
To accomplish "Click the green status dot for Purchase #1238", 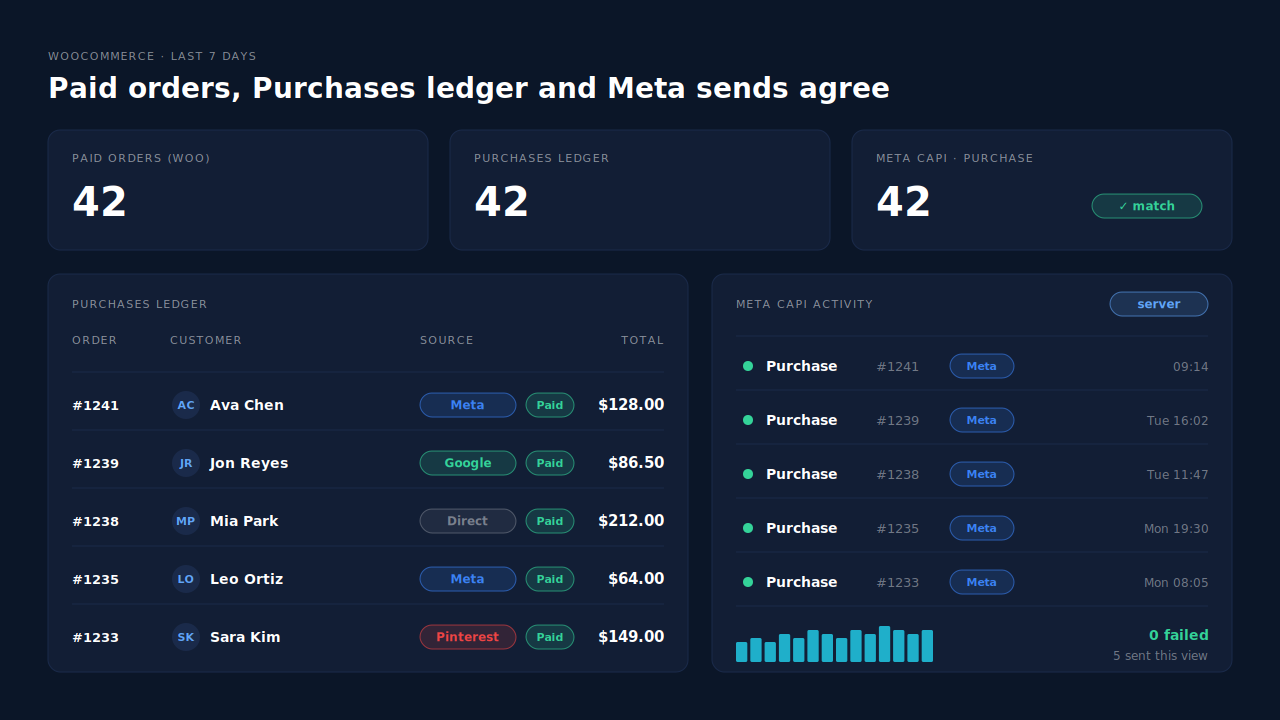I will click(x=748, y=474).
